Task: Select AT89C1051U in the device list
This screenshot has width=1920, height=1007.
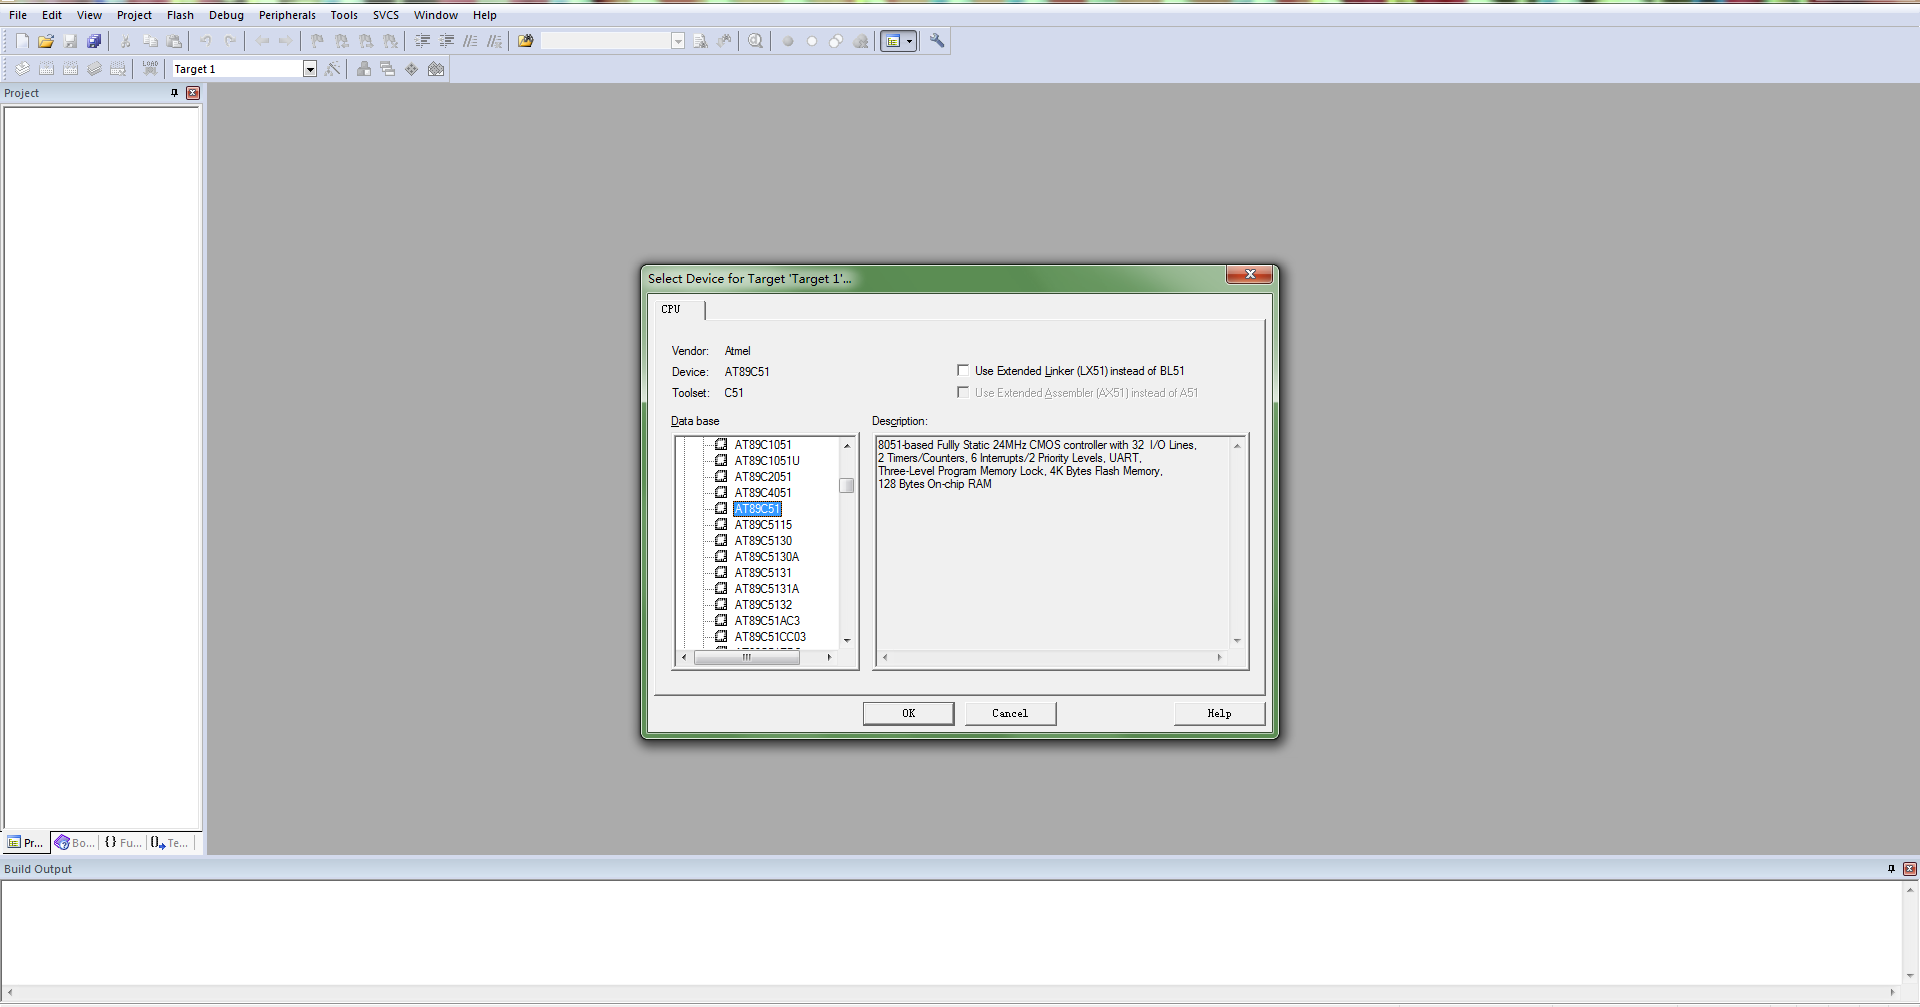Action: [x=767, y=461]
